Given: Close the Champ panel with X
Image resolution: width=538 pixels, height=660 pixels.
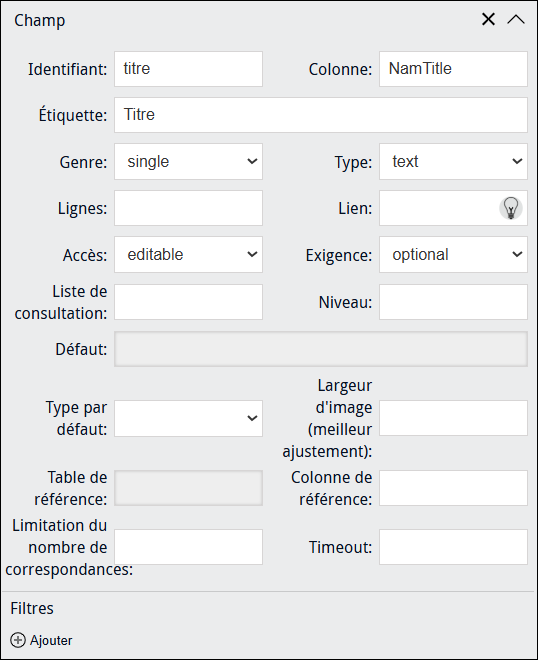Looking at the screenshot, I should click(488, 19).
